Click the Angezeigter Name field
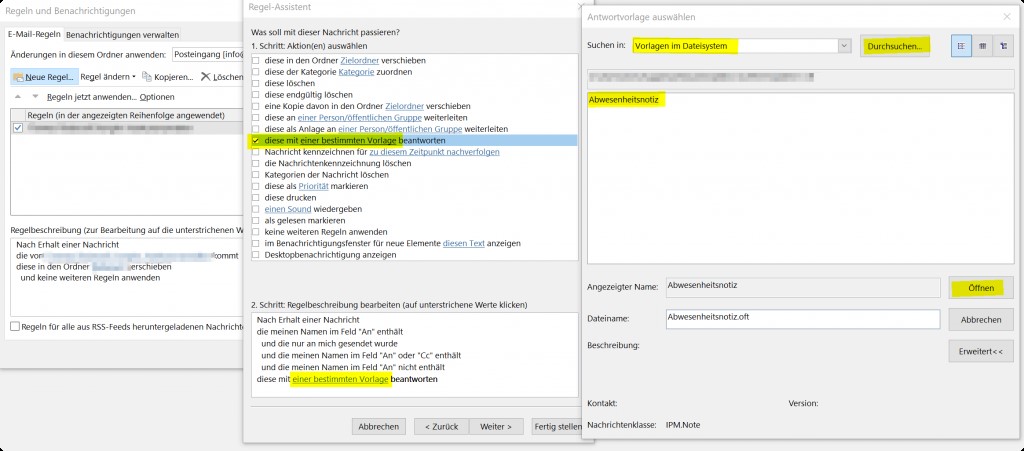The height and width of the screenshot is (451, 1024). [x=803, y=287]
